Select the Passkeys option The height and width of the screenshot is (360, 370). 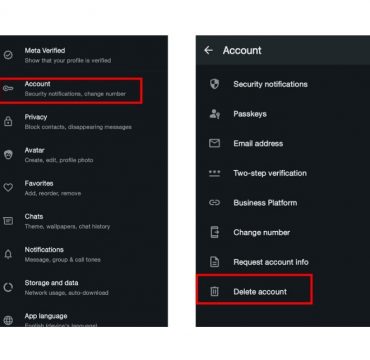pyautogui.click(x=283, y=114)
